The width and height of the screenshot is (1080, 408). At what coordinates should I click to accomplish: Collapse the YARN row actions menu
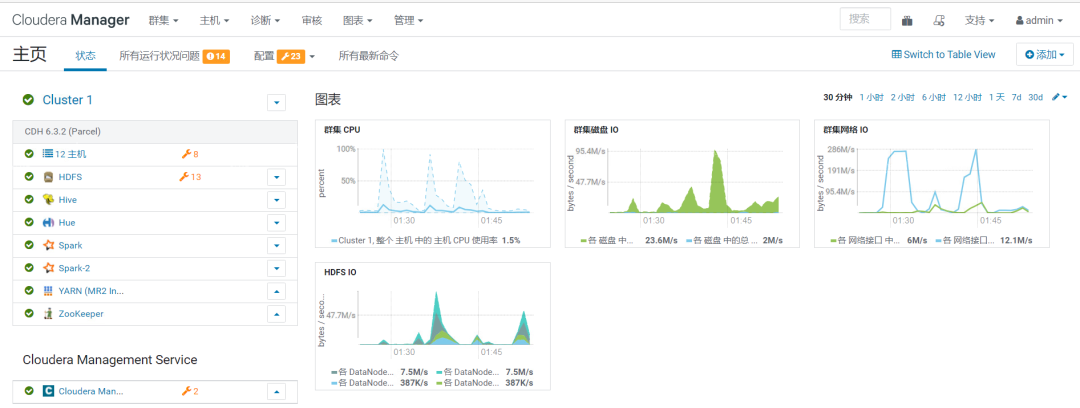(x=276, y=291)
